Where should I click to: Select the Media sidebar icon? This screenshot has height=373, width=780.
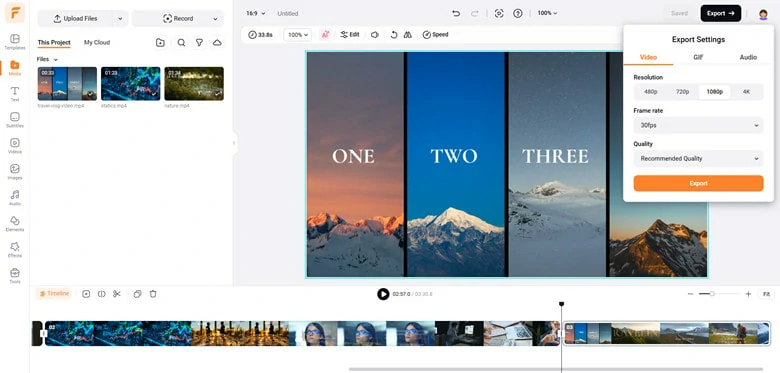[x=14, y=68]
